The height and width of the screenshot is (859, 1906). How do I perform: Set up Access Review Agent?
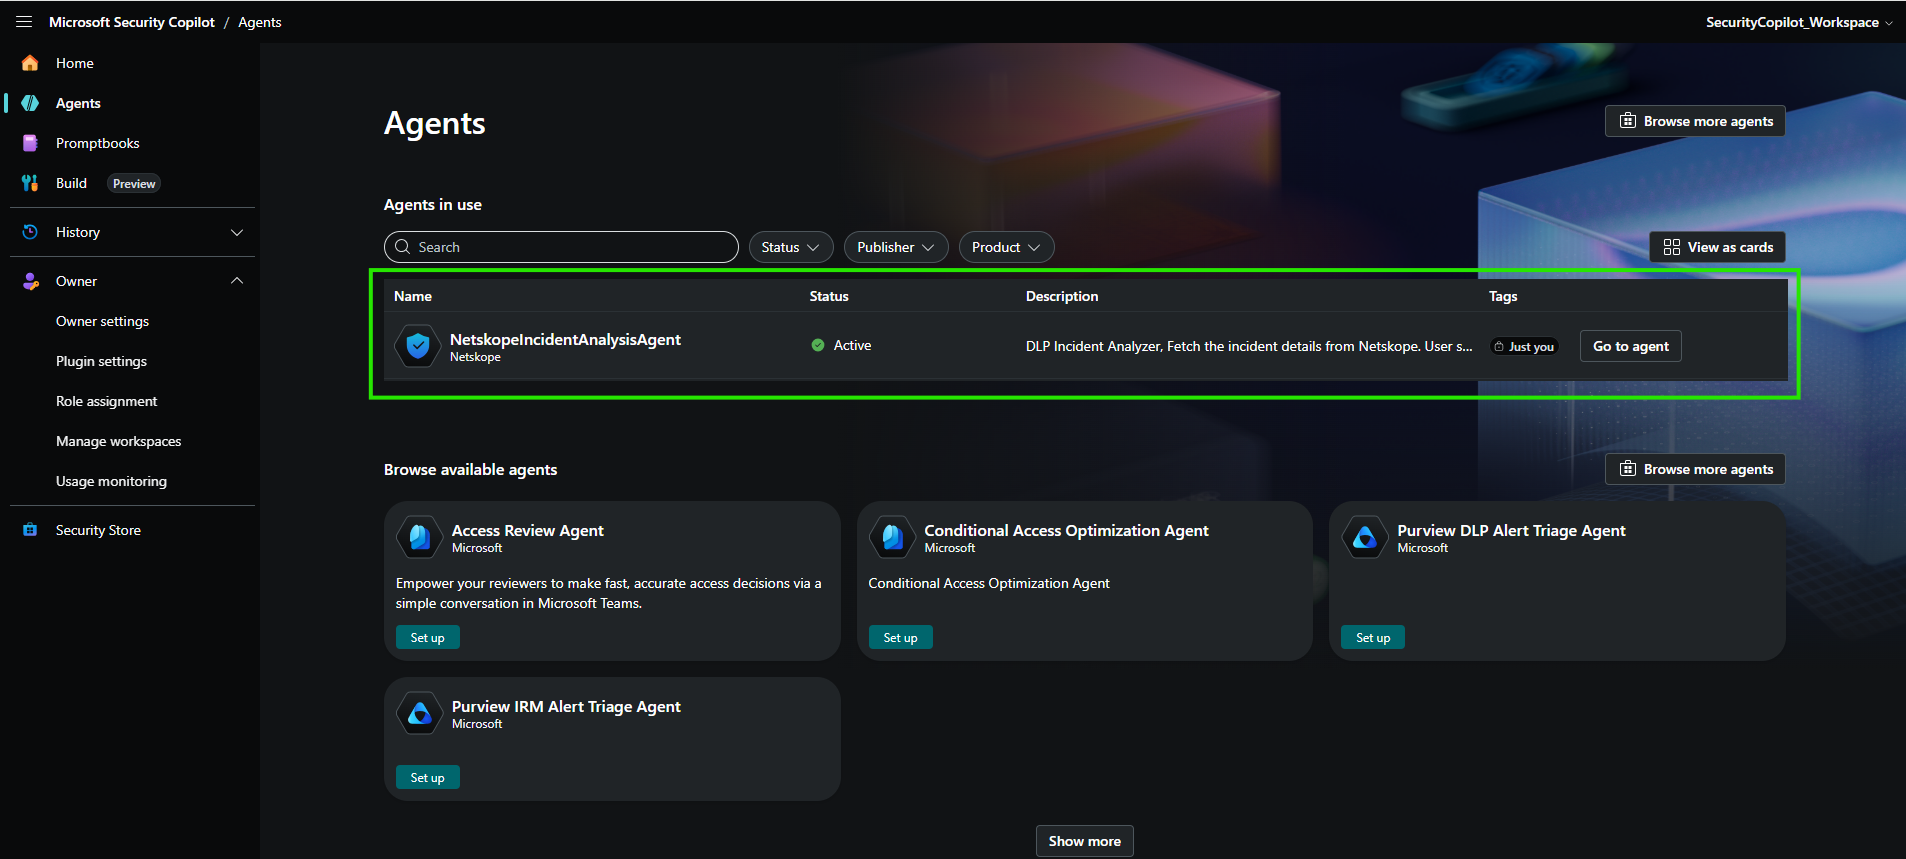coord(428,637)
